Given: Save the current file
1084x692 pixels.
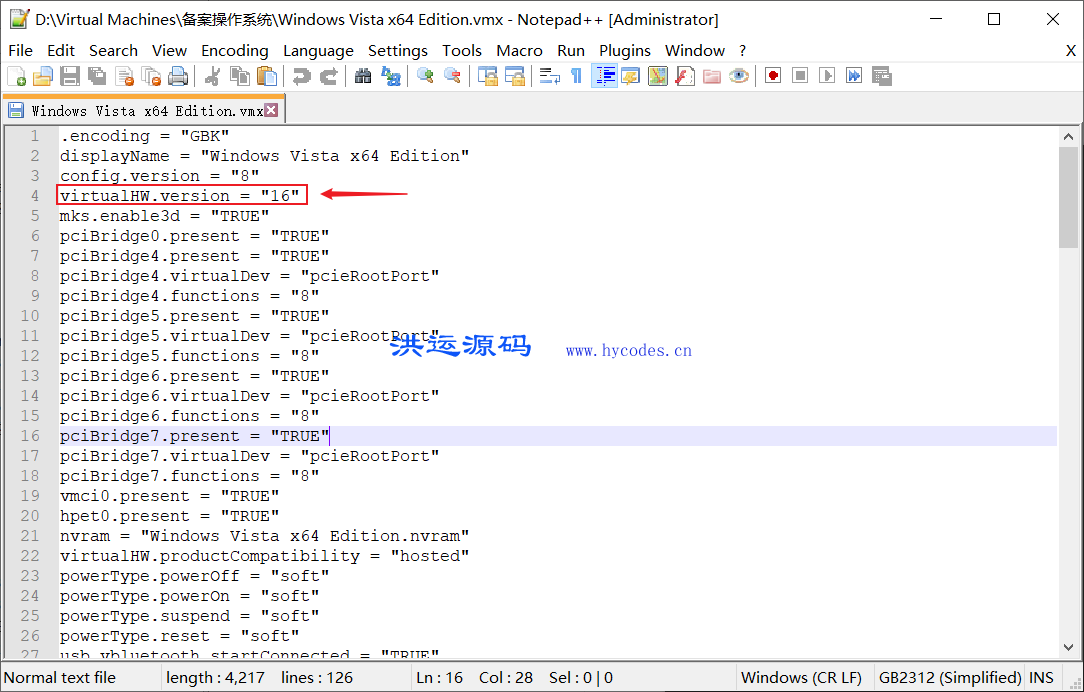Looking at the screenshot, I should (70, 76).
